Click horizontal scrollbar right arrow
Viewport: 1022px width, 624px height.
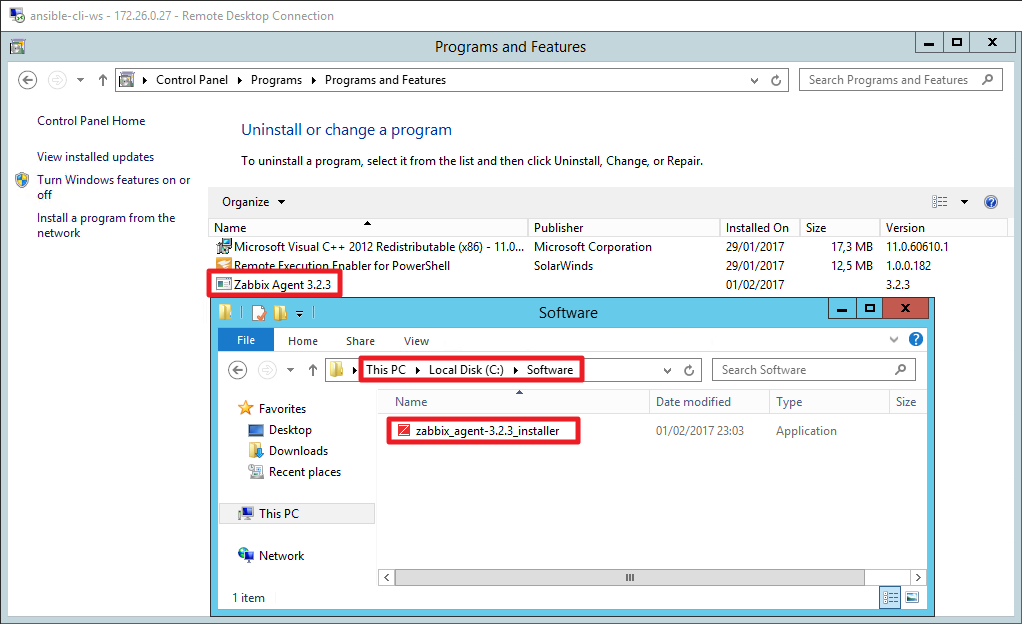pyautogui.click(x=918, y=578)
